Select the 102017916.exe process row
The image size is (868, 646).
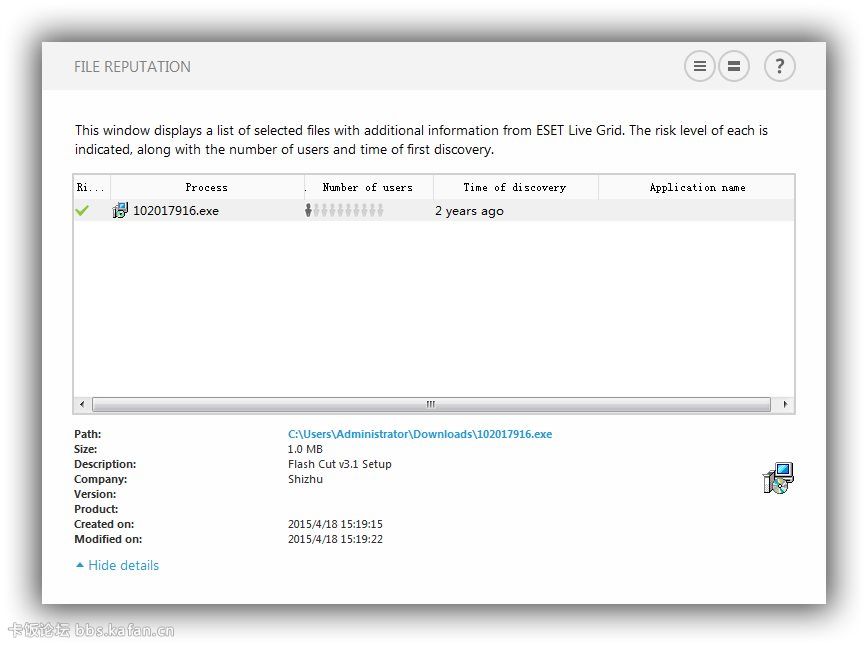(x=433, y=210)
